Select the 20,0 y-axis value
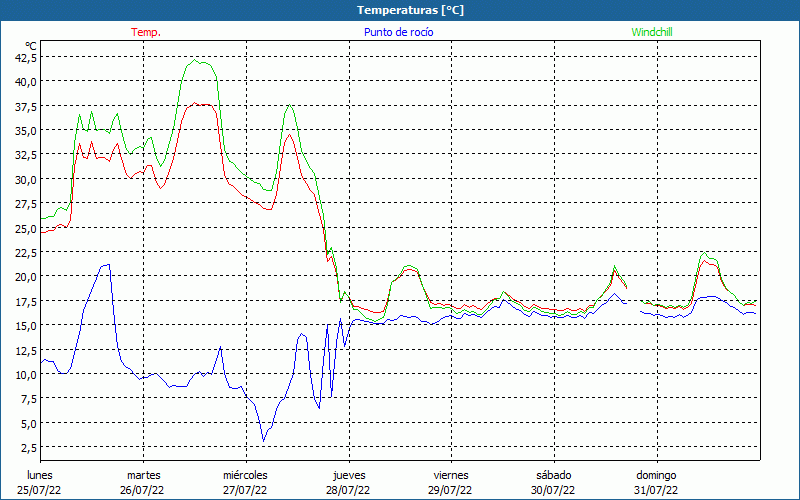The width and height of the screenshot is (800, 500). (x=26, y=277)
